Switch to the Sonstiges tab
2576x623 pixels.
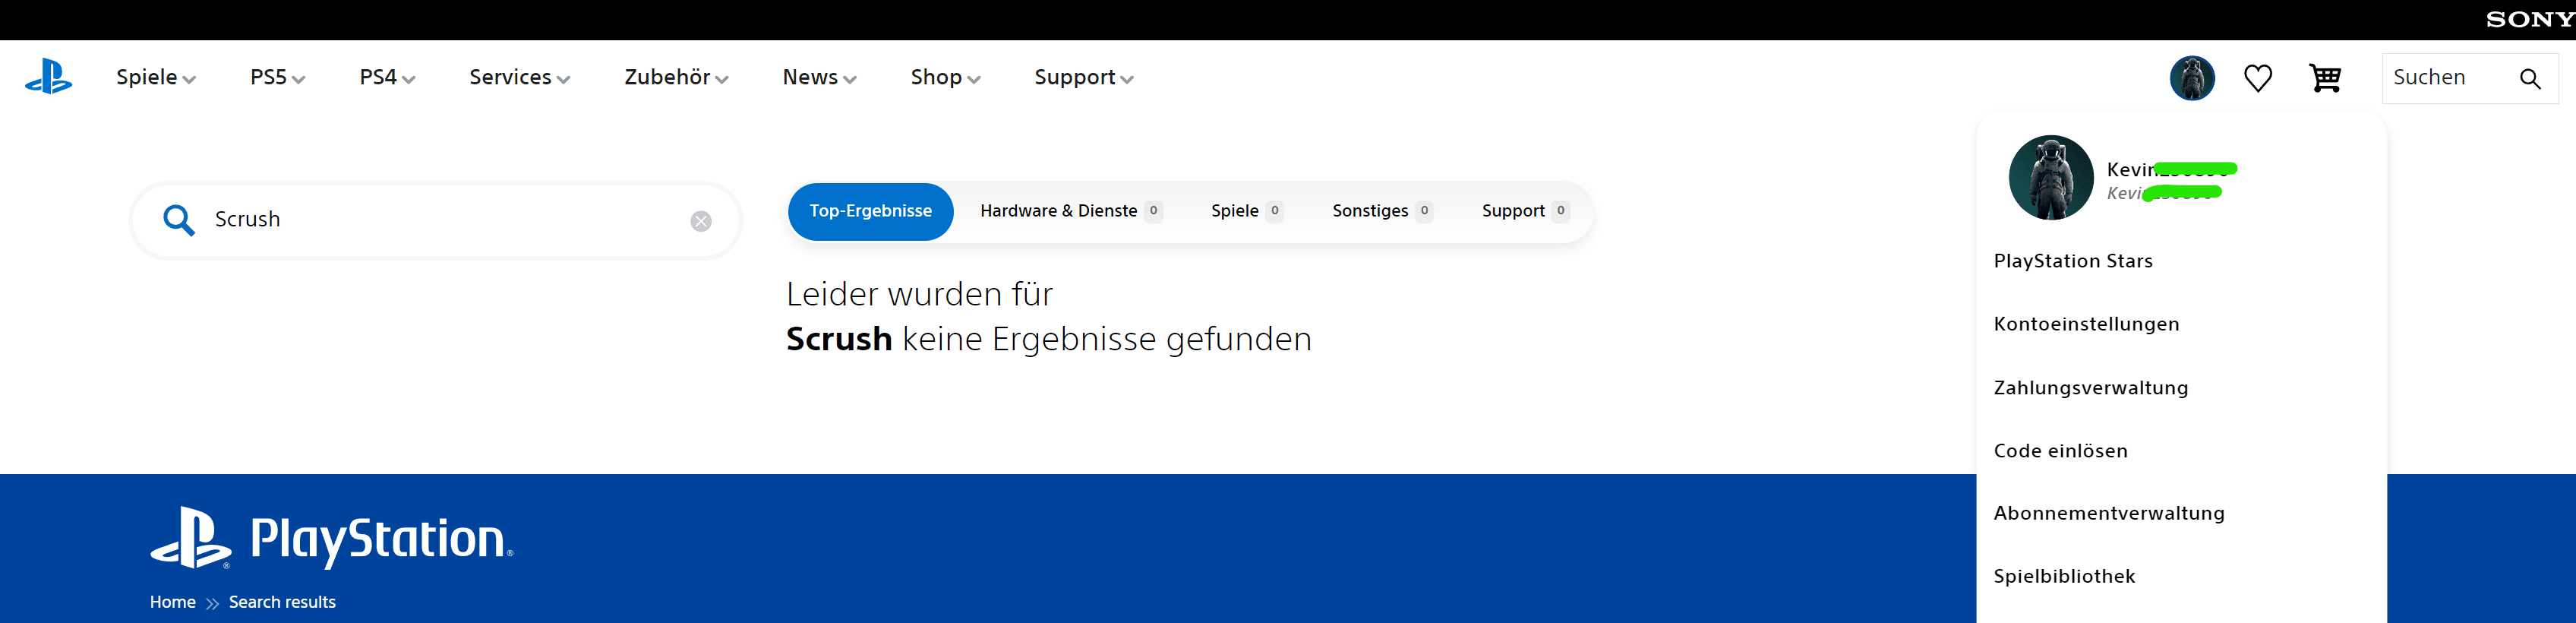coord(1382,211)
